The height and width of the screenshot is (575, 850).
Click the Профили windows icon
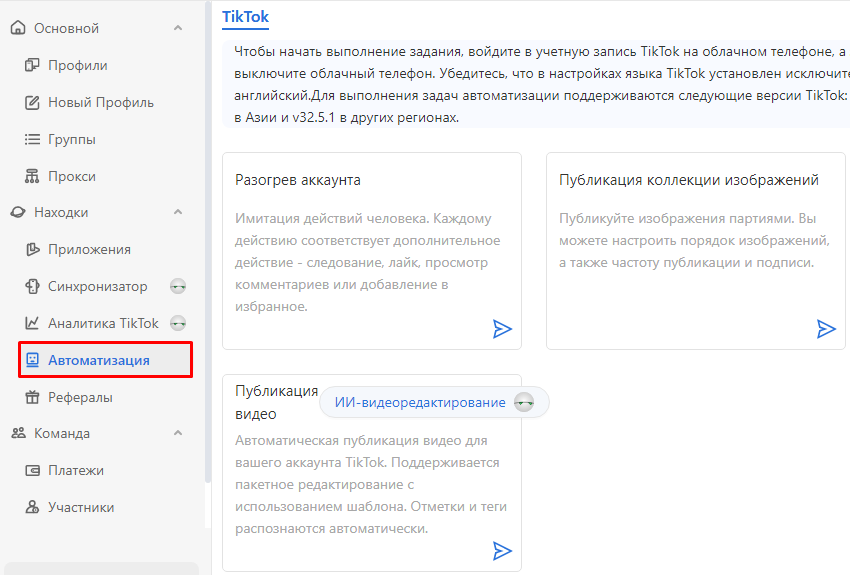coord(32,65)
